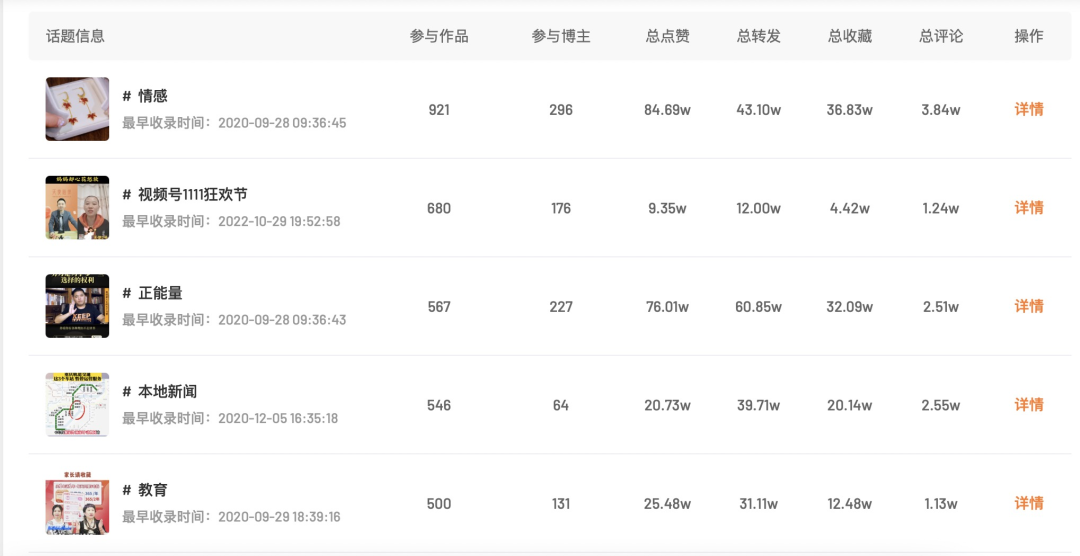Screen dimensions: 1080x556
Task: Open 详情 for the 教育 topic
Action: 1028,503
